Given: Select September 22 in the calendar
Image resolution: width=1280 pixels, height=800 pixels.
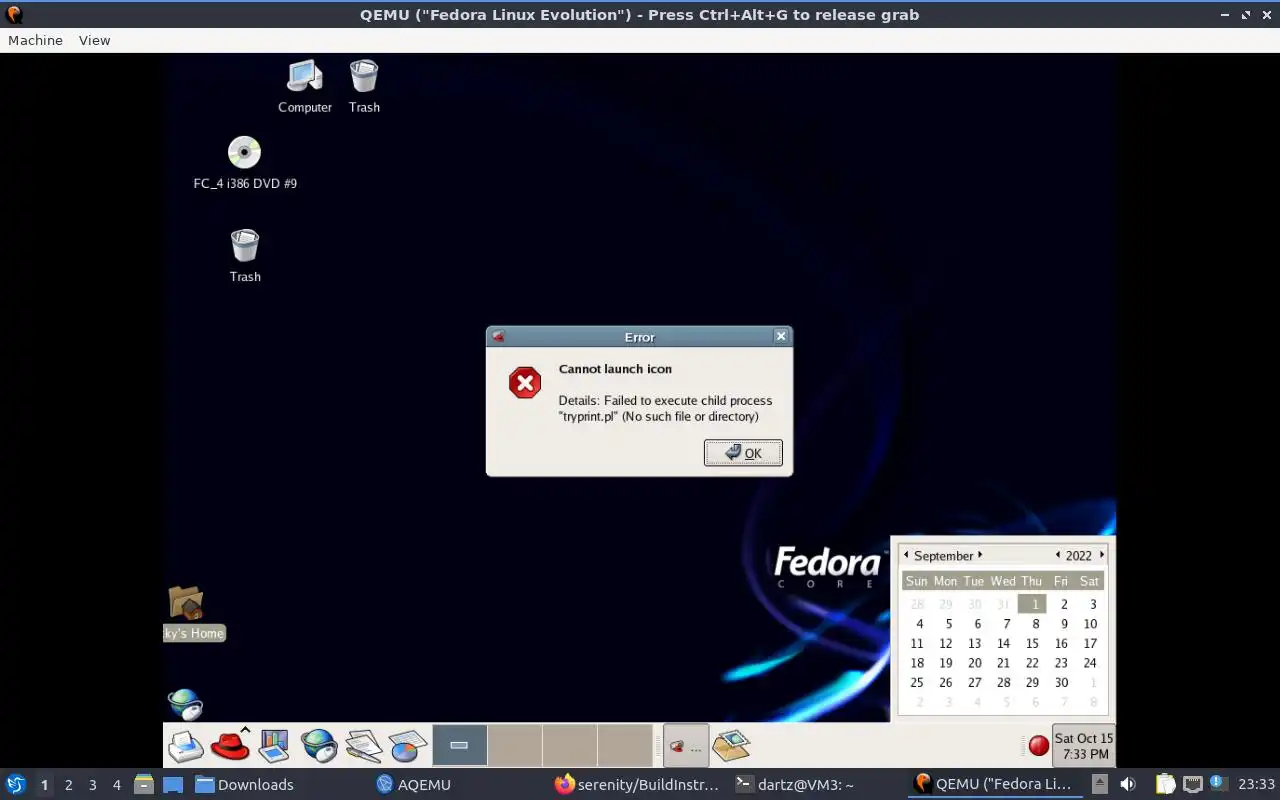Looking at the screenshot, I should 1032,663.
